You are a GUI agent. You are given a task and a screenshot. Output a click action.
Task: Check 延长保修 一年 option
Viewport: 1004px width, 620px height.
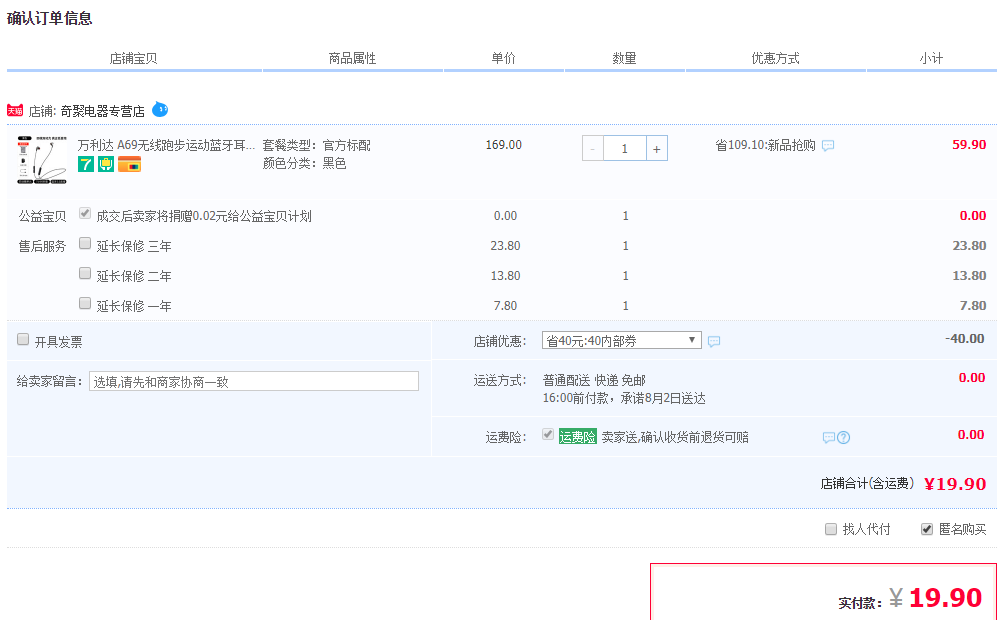click(85, 303)
